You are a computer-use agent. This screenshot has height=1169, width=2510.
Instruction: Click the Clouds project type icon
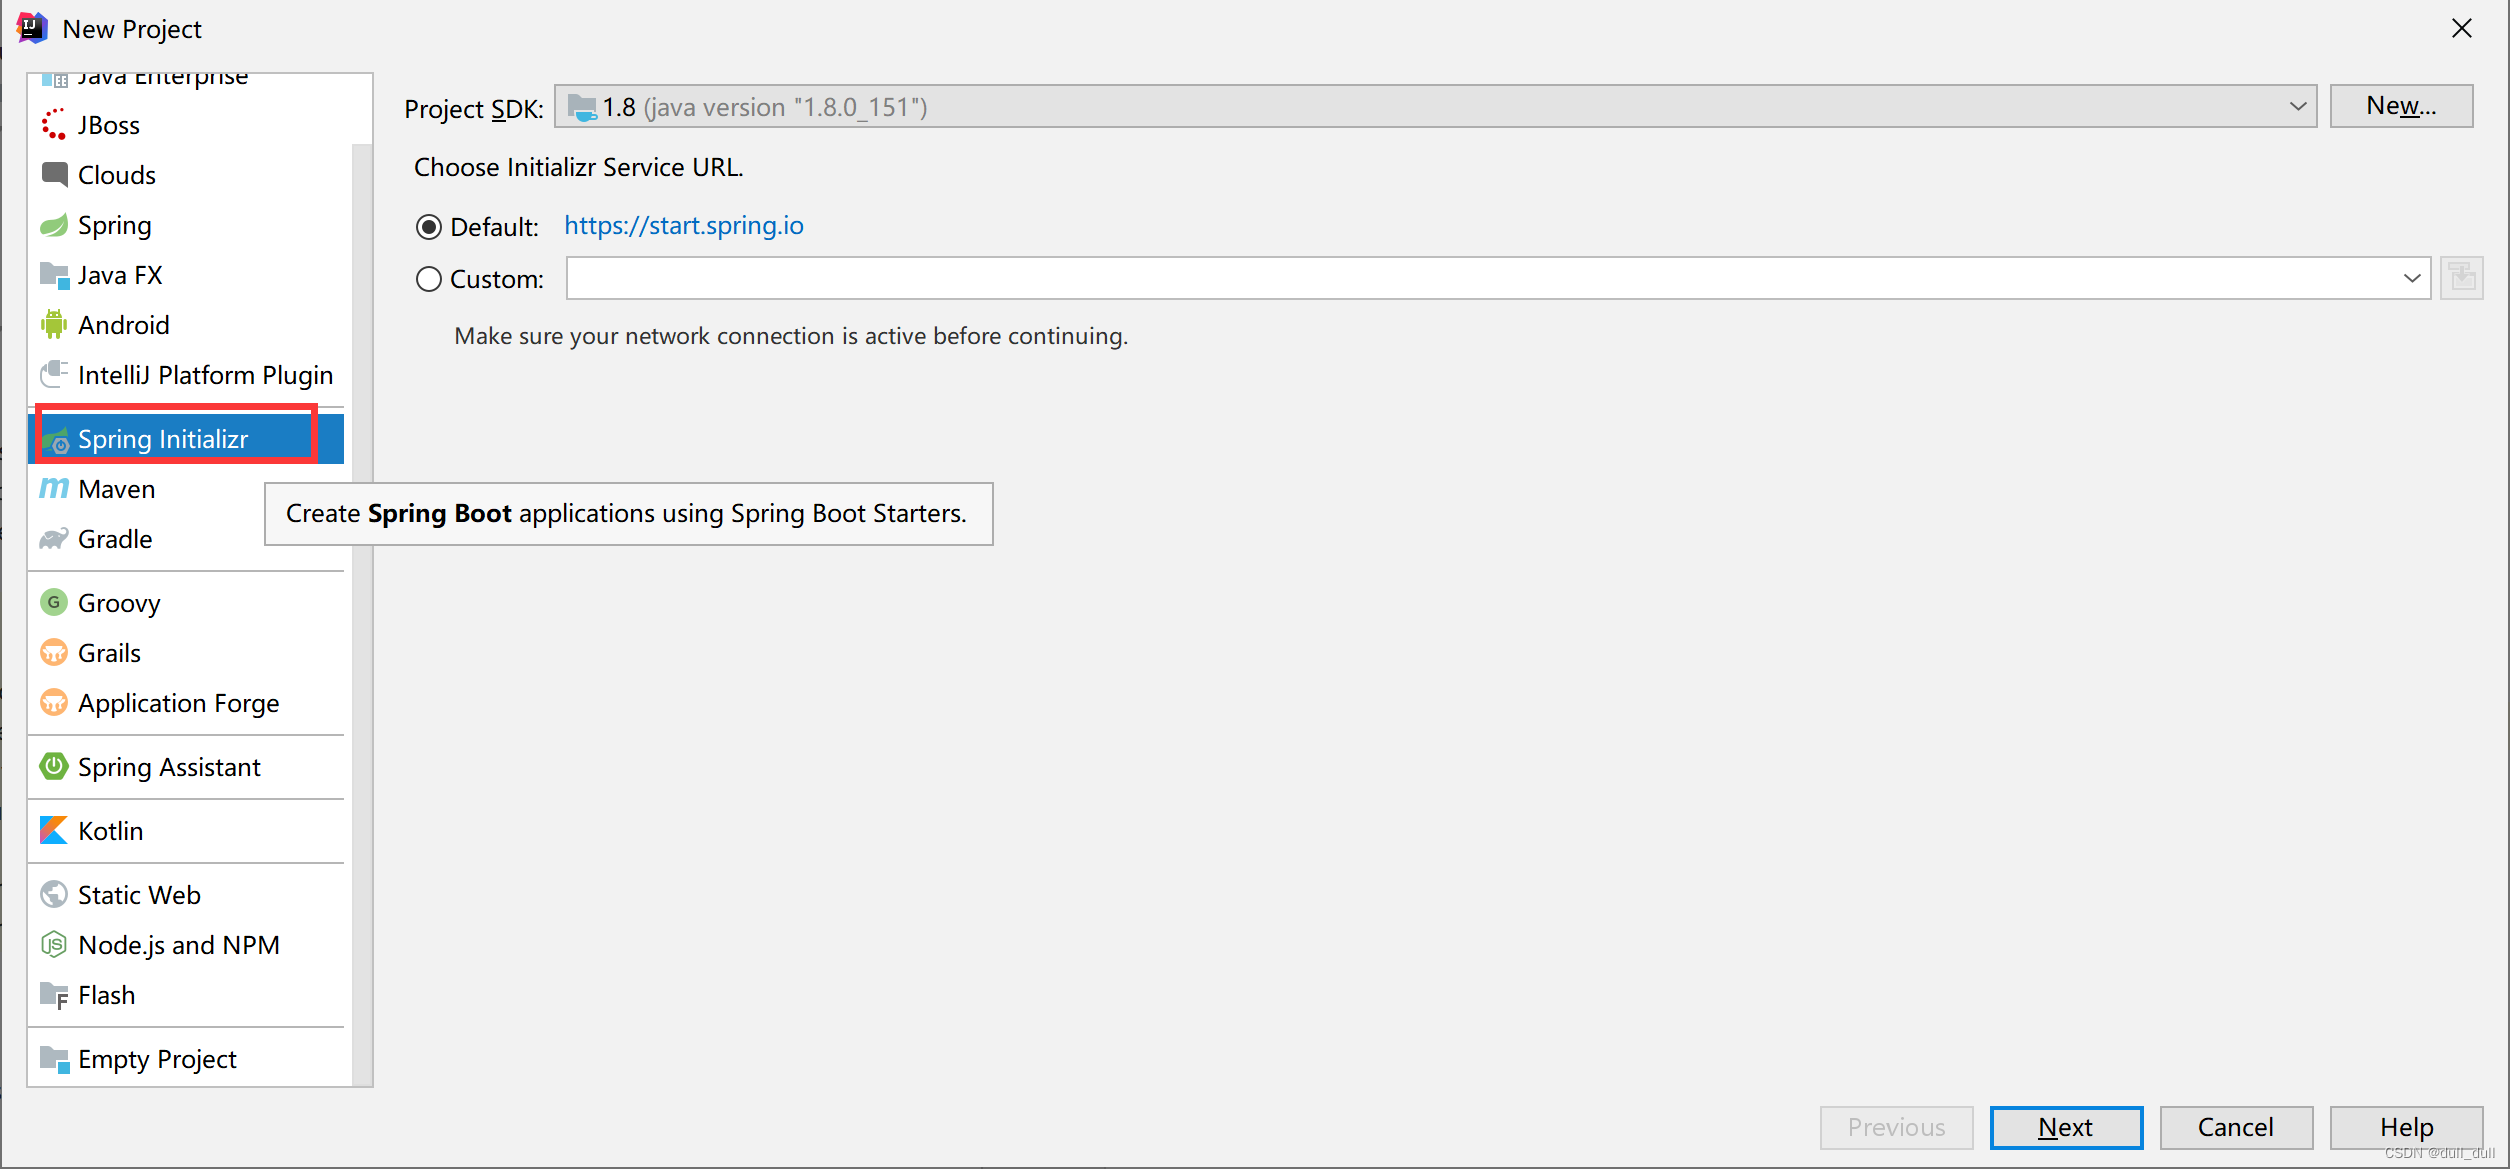[x=54, y=175]
